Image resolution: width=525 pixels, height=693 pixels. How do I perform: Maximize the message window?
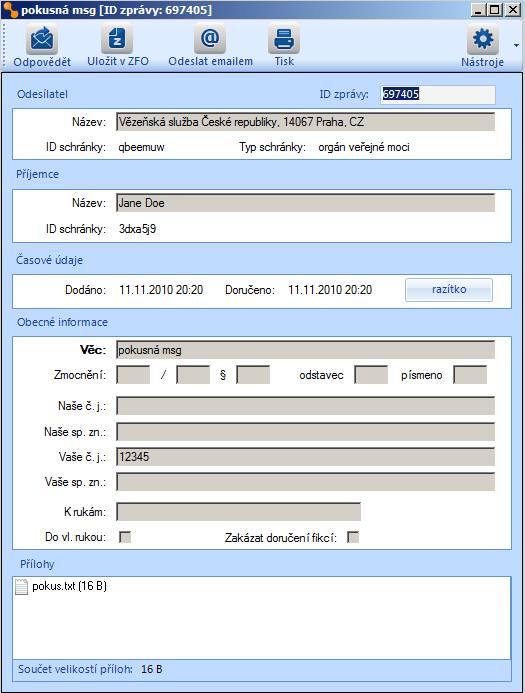tap(495, 9)
